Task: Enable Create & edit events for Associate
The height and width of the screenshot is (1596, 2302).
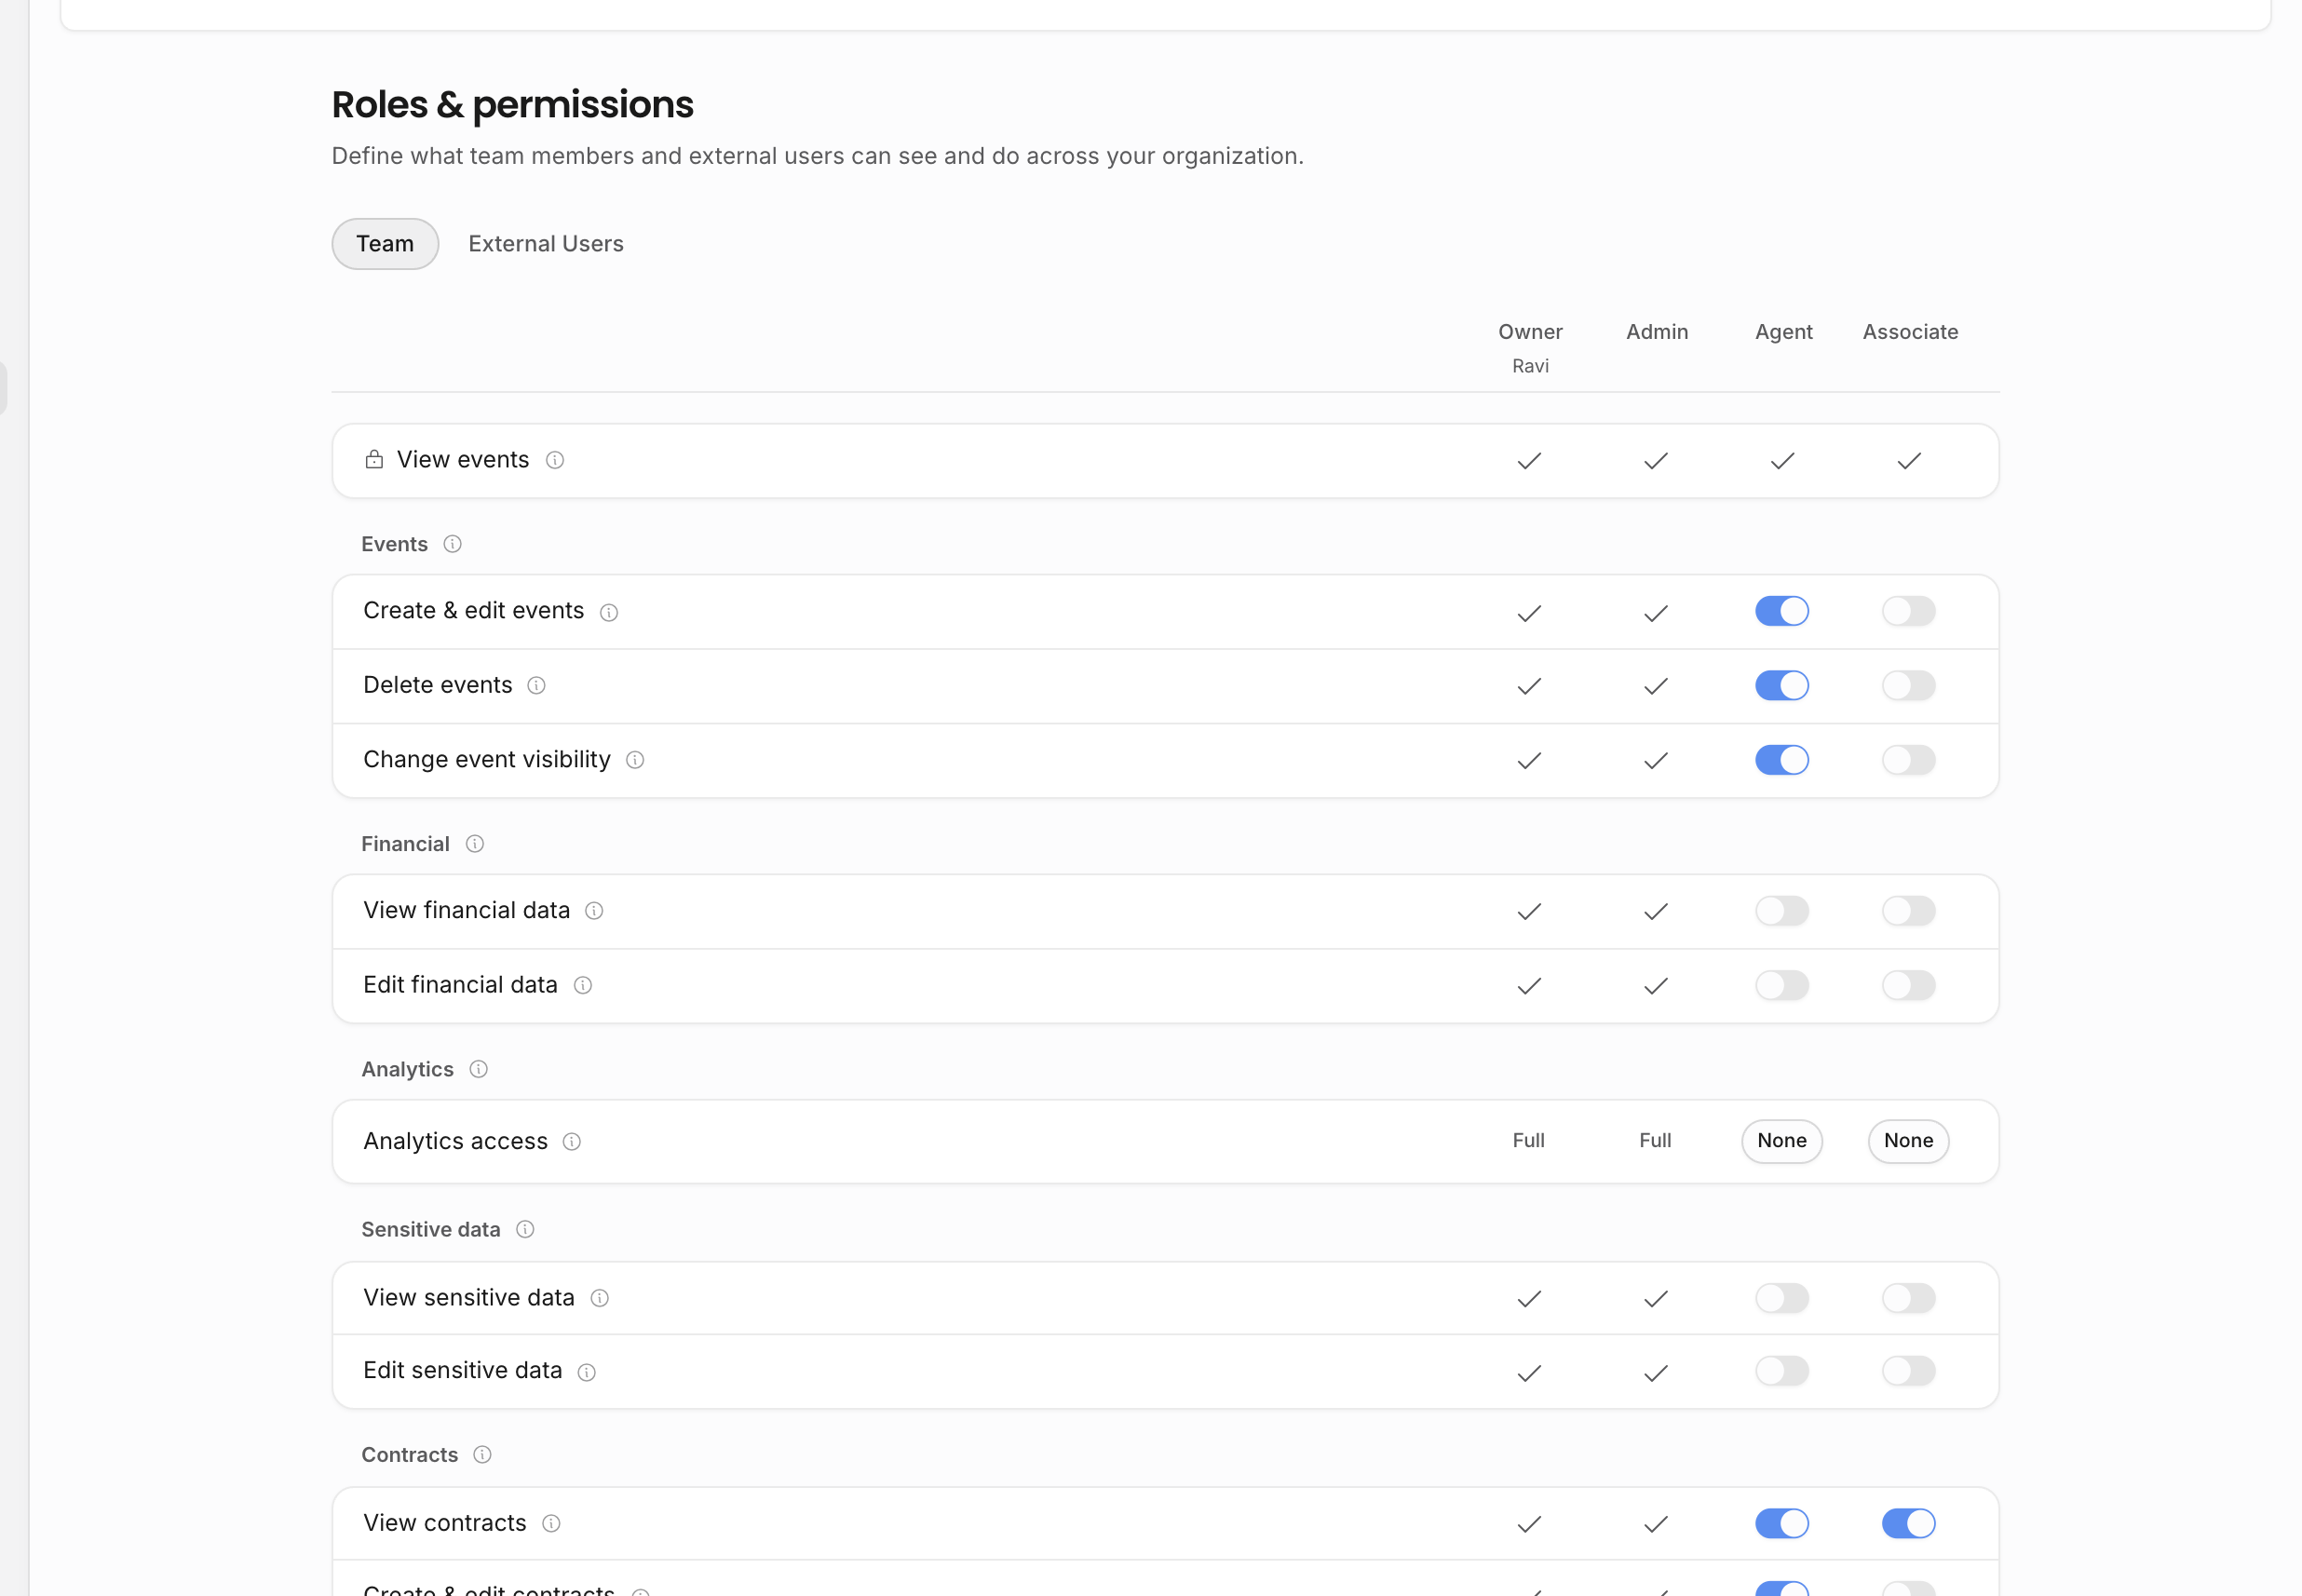Action: 1909,611
